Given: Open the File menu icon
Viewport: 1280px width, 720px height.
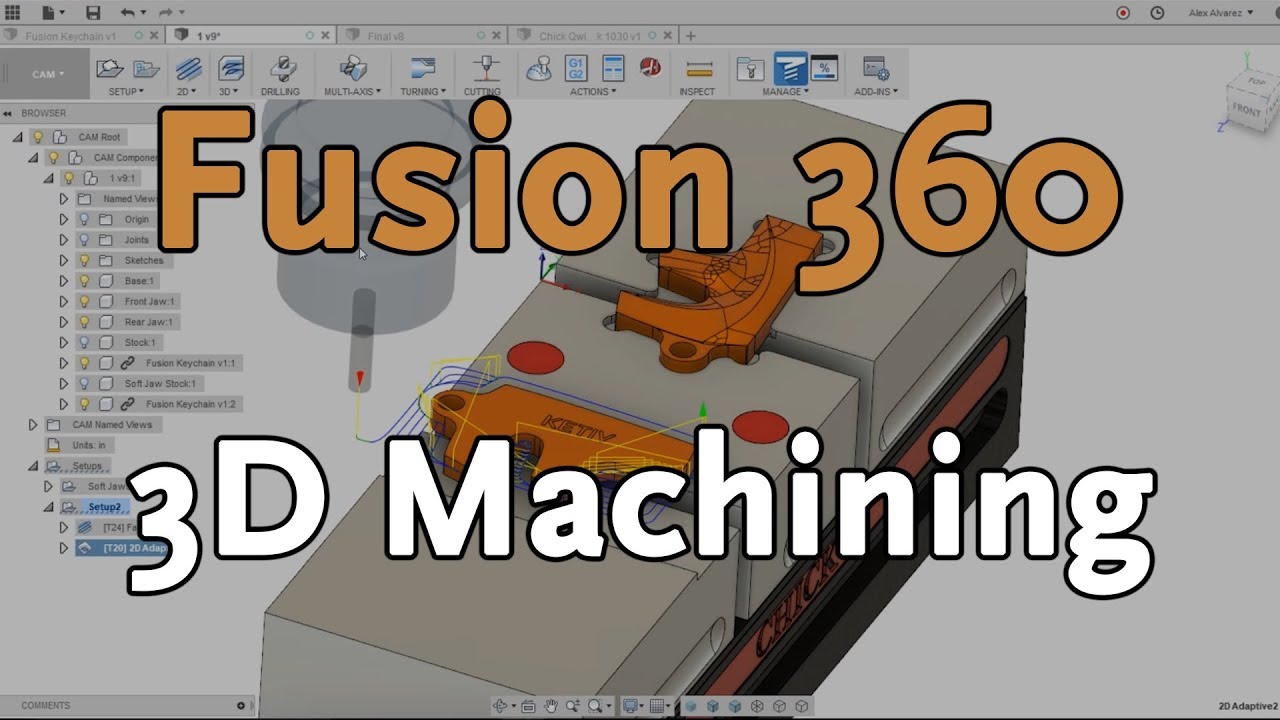Looking at the screenshot, I should [x=48, y=12].
